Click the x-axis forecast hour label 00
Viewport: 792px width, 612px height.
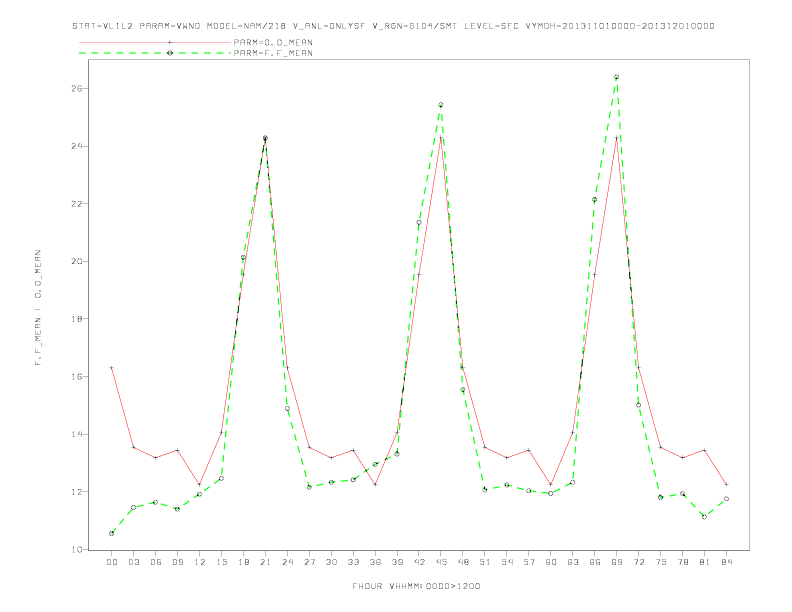[112, 562]
